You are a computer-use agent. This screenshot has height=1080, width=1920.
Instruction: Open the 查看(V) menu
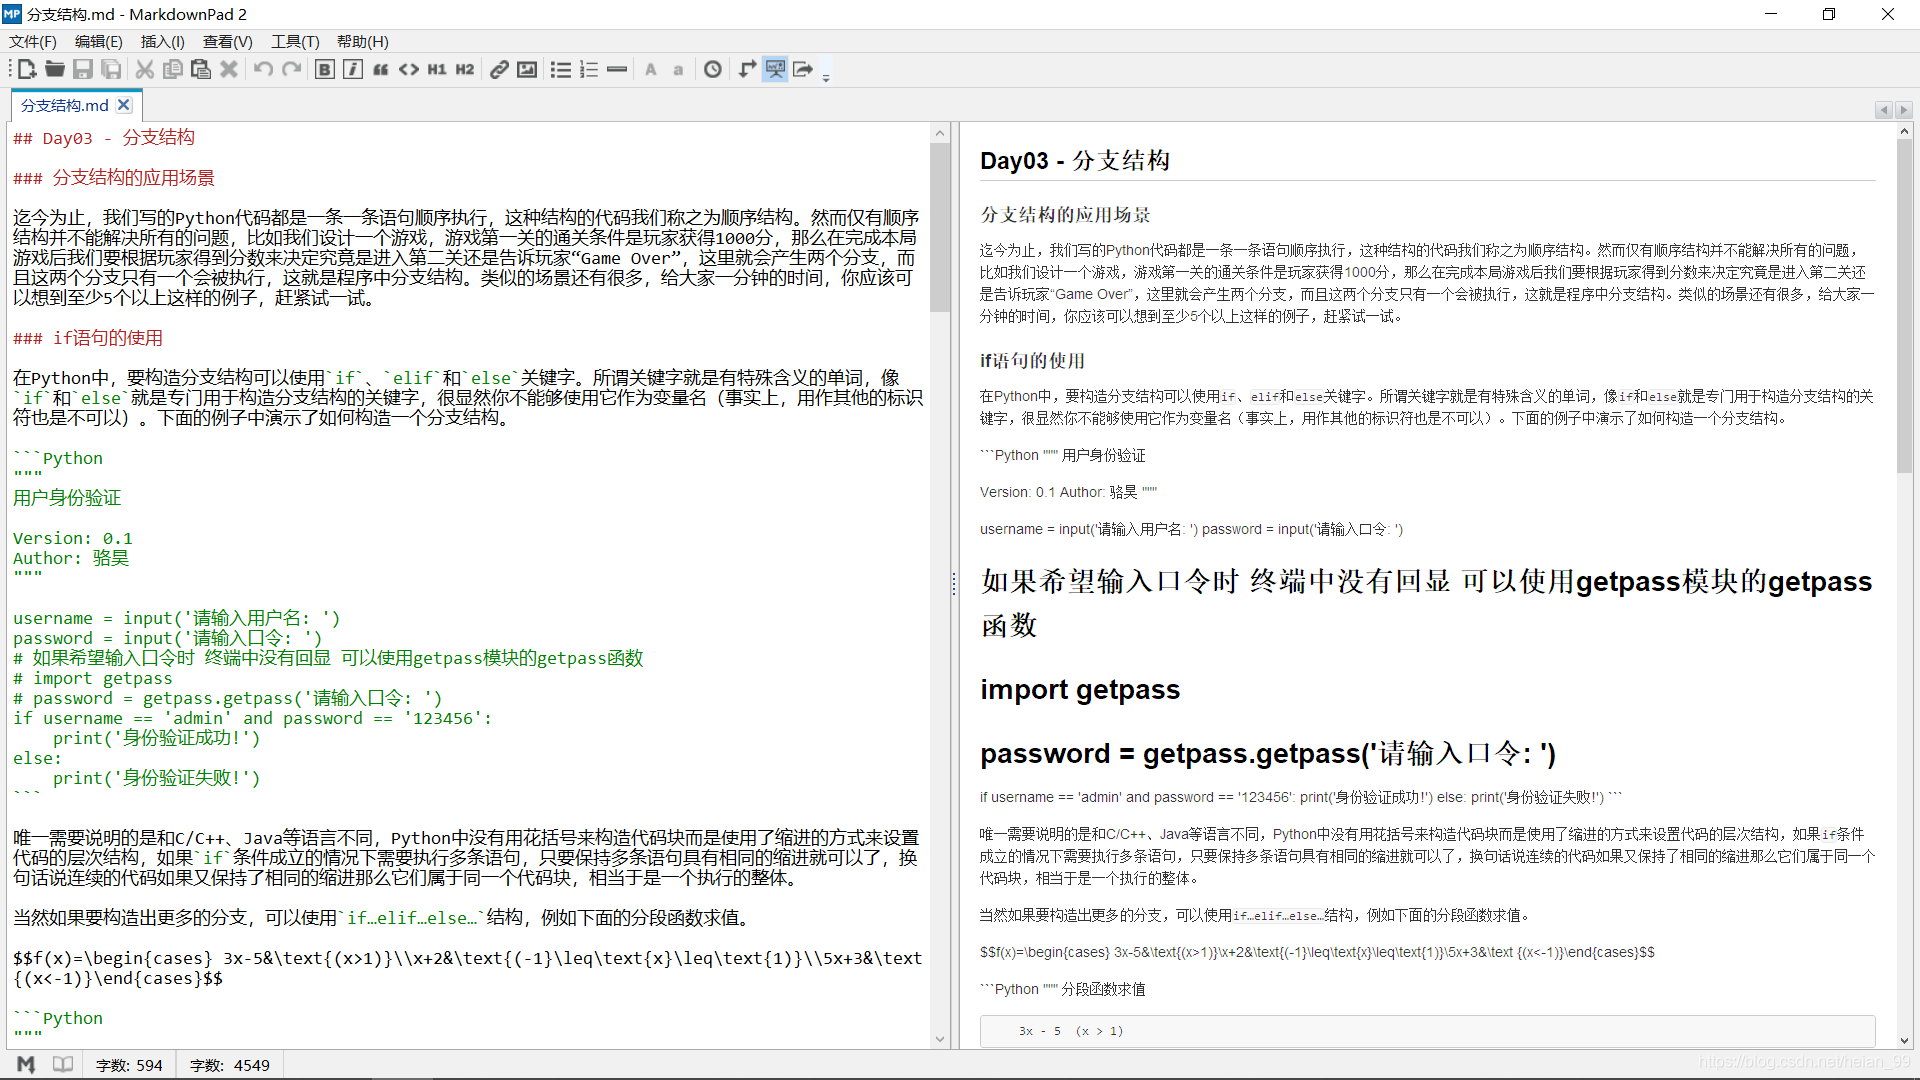[228, 41]
